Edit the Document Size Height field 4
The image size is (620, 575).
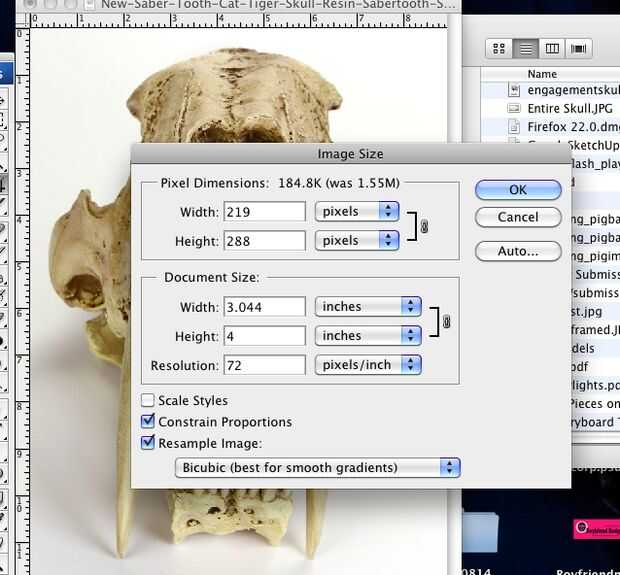tap(265, 336)
